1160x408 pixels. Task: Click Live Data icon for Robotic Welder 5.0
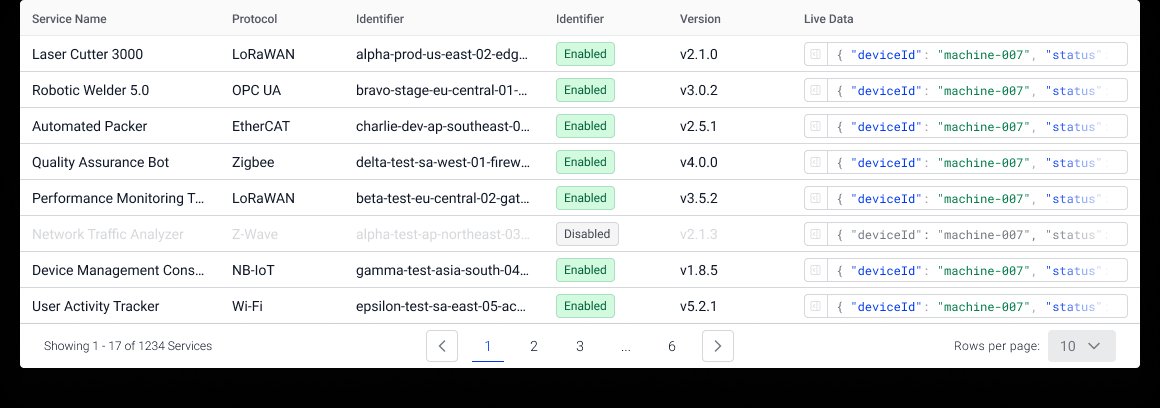816,90
